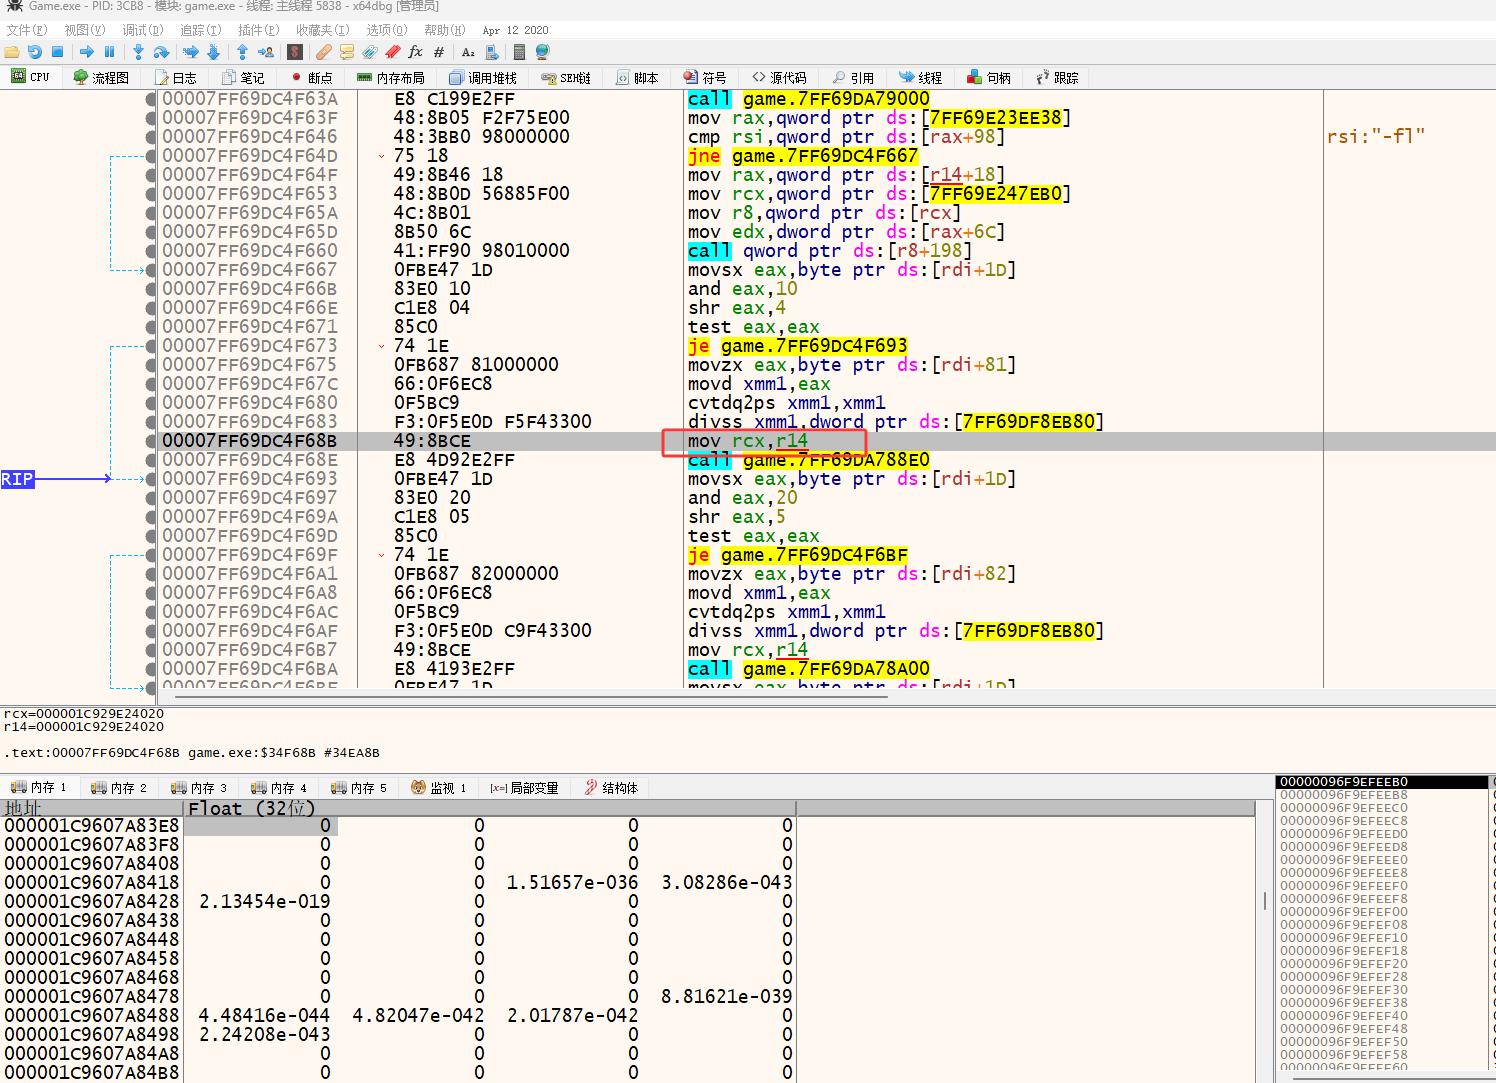Open the 插件 menu

pos(258,30)
